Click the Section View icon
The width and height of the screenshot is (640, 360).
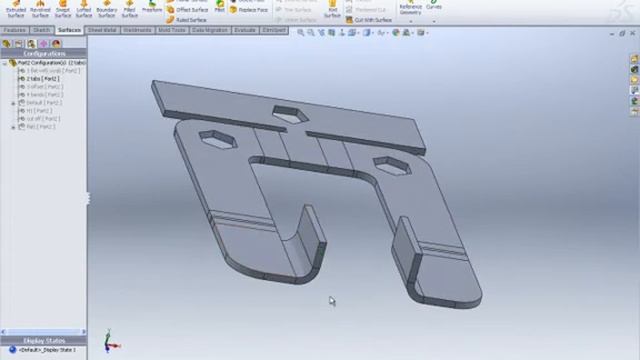(x=332, y=33)
